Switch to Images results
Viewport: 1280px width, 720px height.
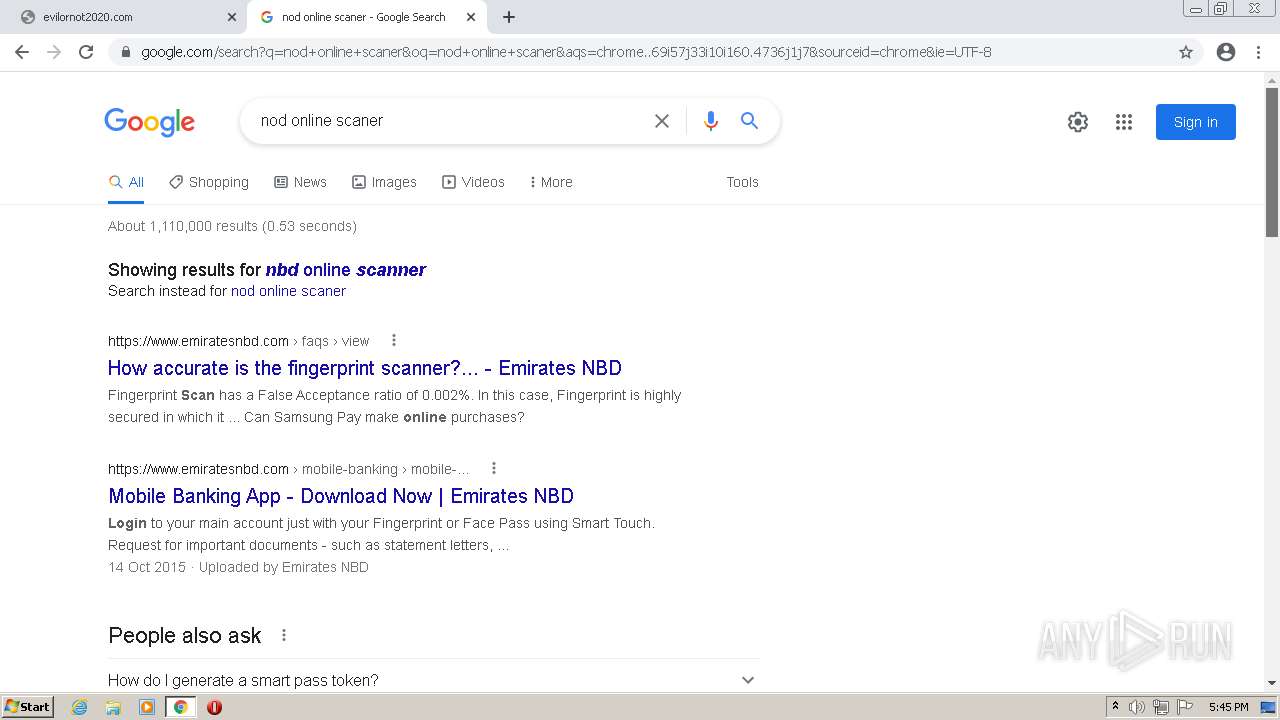pyautogui.click(x=384, y=182)
